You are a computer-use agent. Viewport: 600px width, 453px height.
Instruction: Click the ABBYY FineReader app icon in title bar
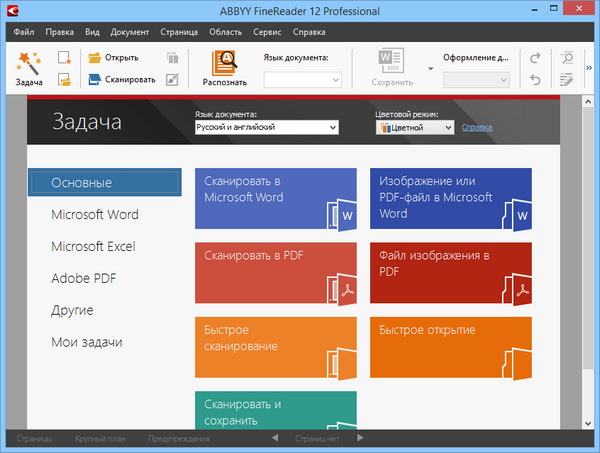tap(11, 12)
